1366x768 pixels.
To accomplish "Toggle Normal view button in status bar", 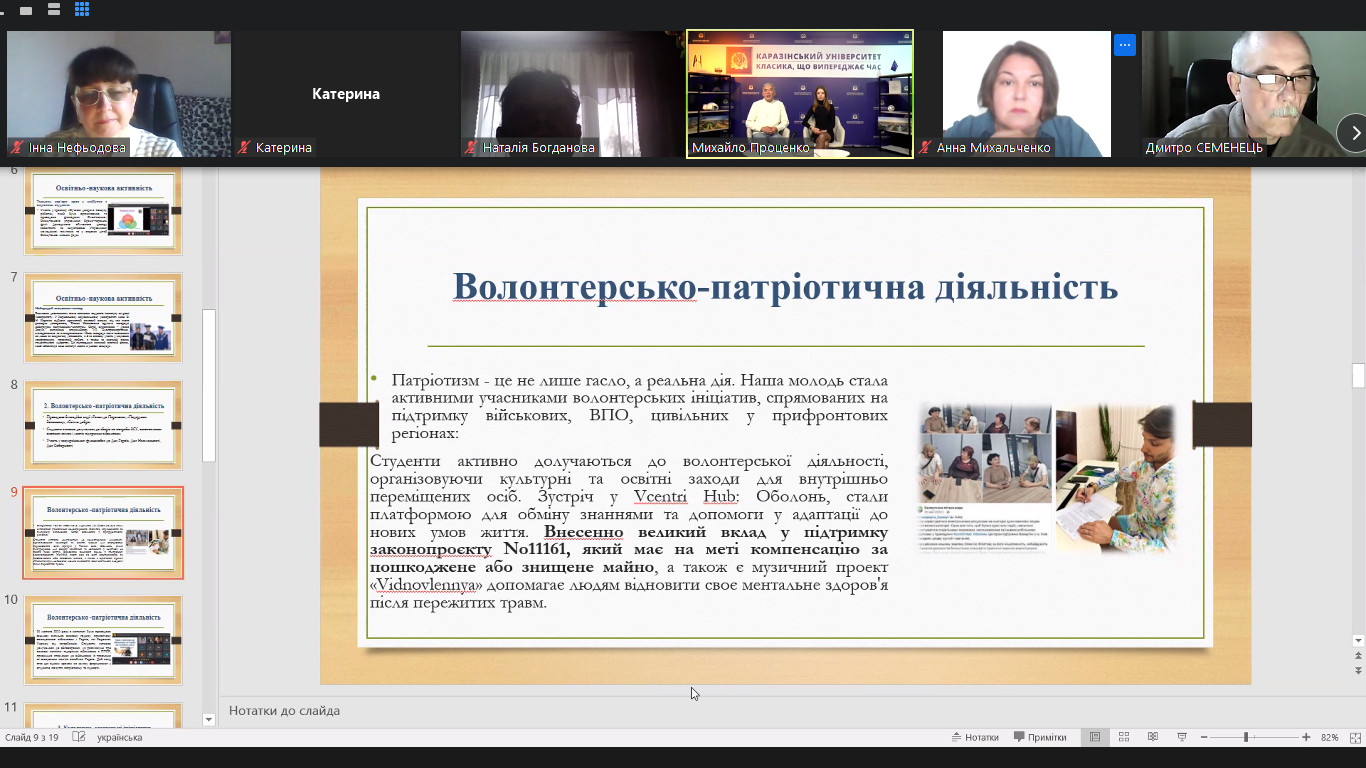I will 1095,737.
